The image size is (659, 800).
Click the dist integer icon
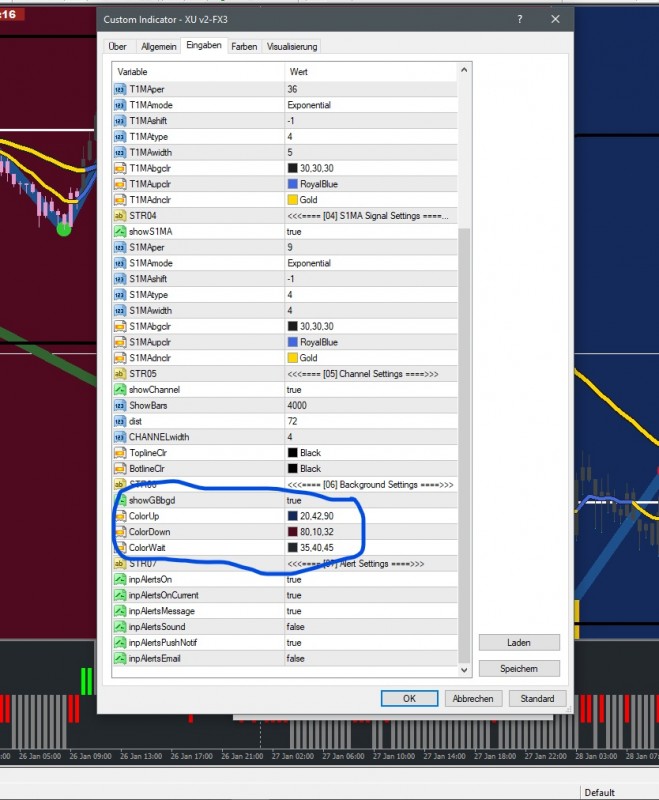coord(120,421)
